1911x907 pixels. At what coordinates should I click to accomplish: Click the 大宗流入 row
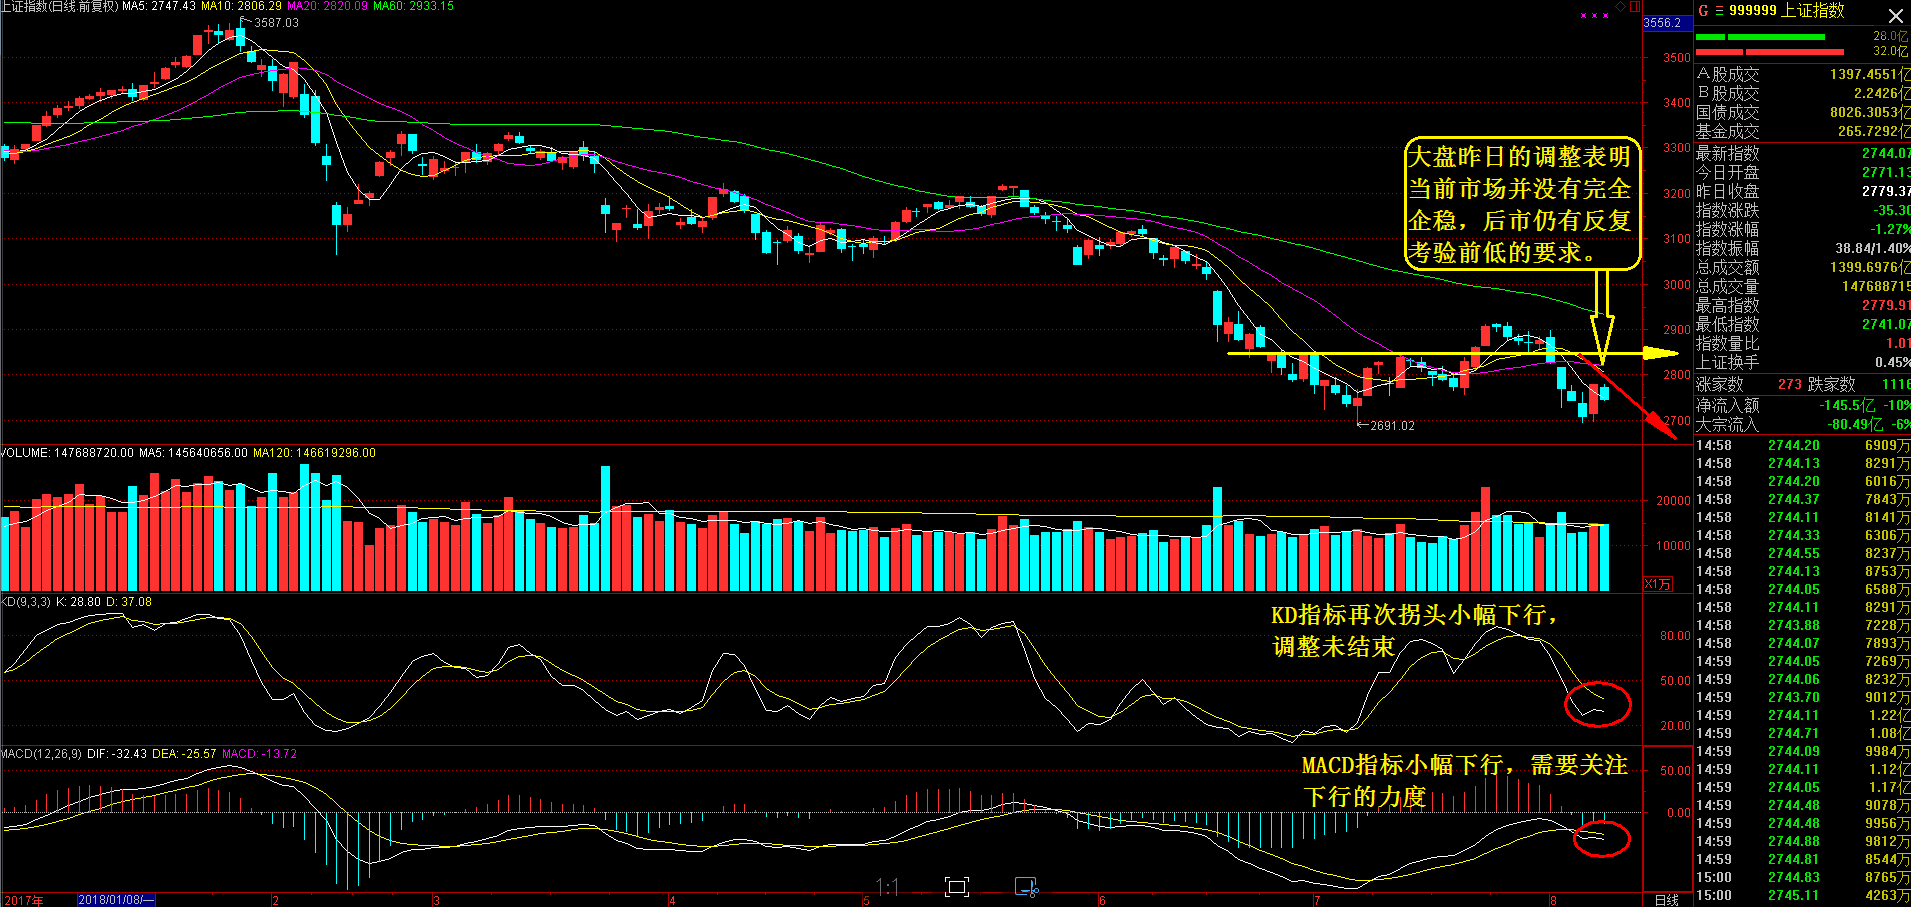(1802, 425)
